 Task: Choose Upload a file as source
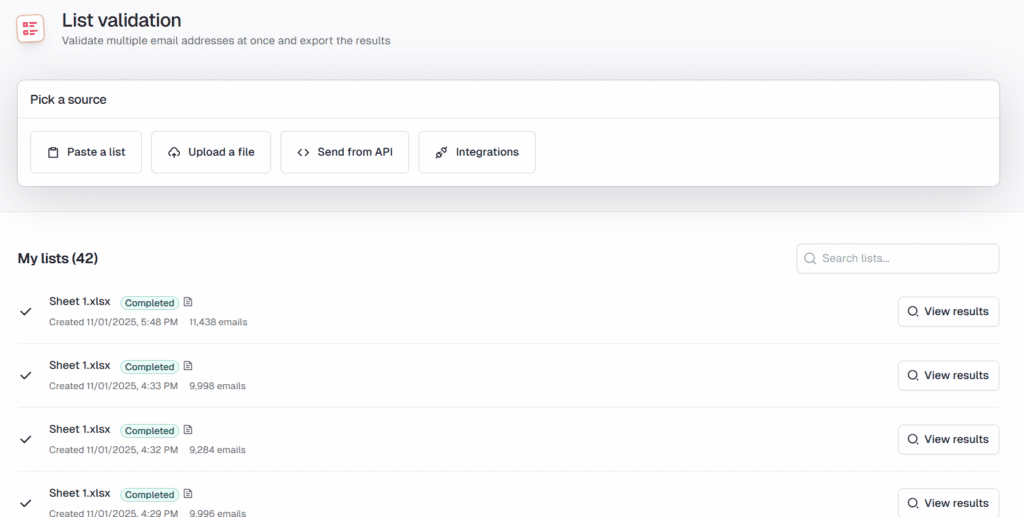coord(211,152)
